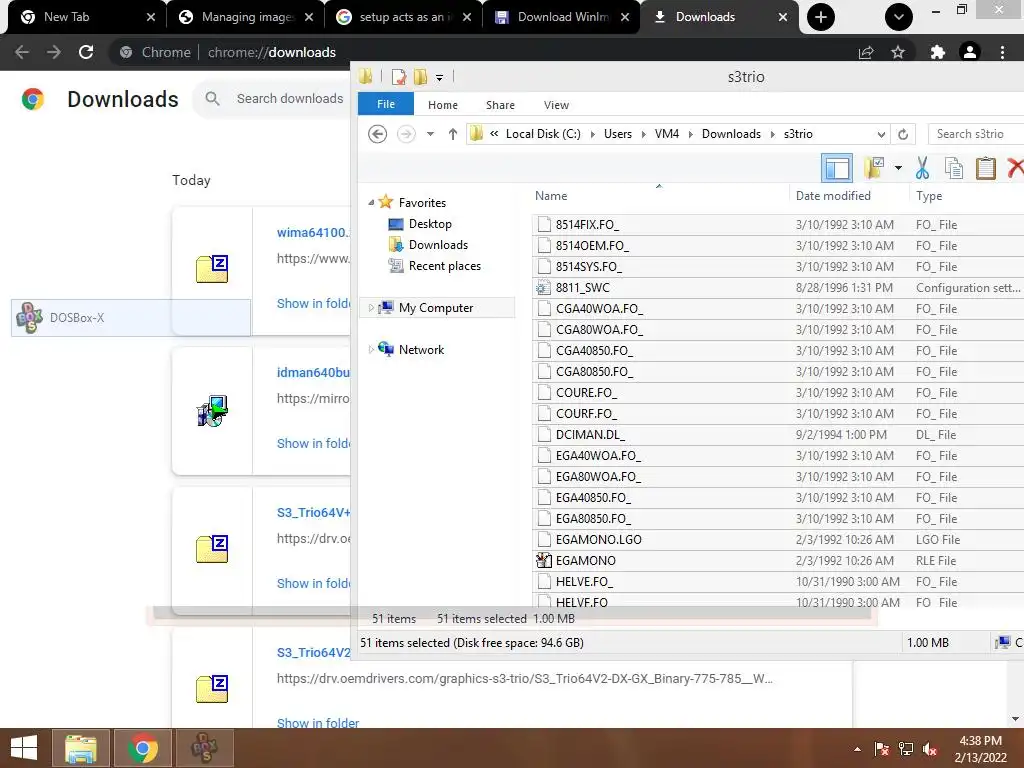This screenshot has width=1024, height=768.
Task: Click Explorer's Back navigation arrow
Action: click(377, 134)
